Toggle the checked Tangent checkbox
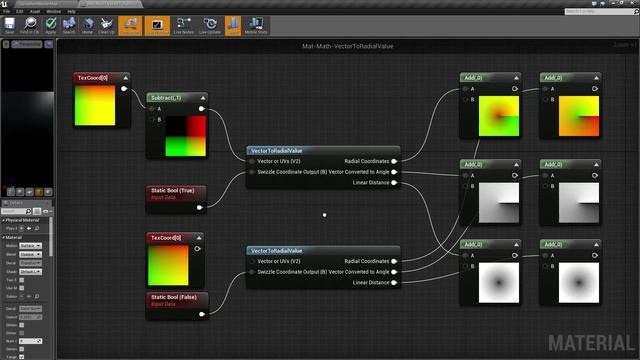 pos(22,357)
